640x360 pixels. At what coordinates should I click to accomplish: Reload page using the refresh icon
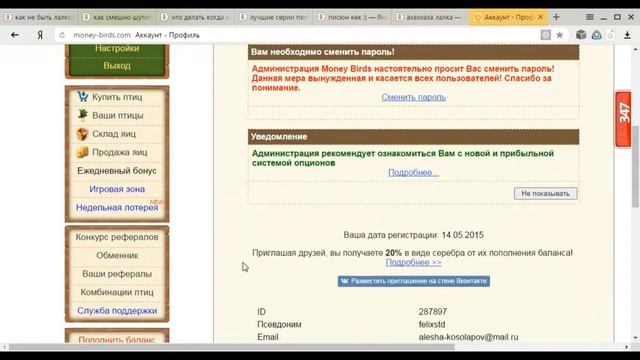tap(62, 35)
